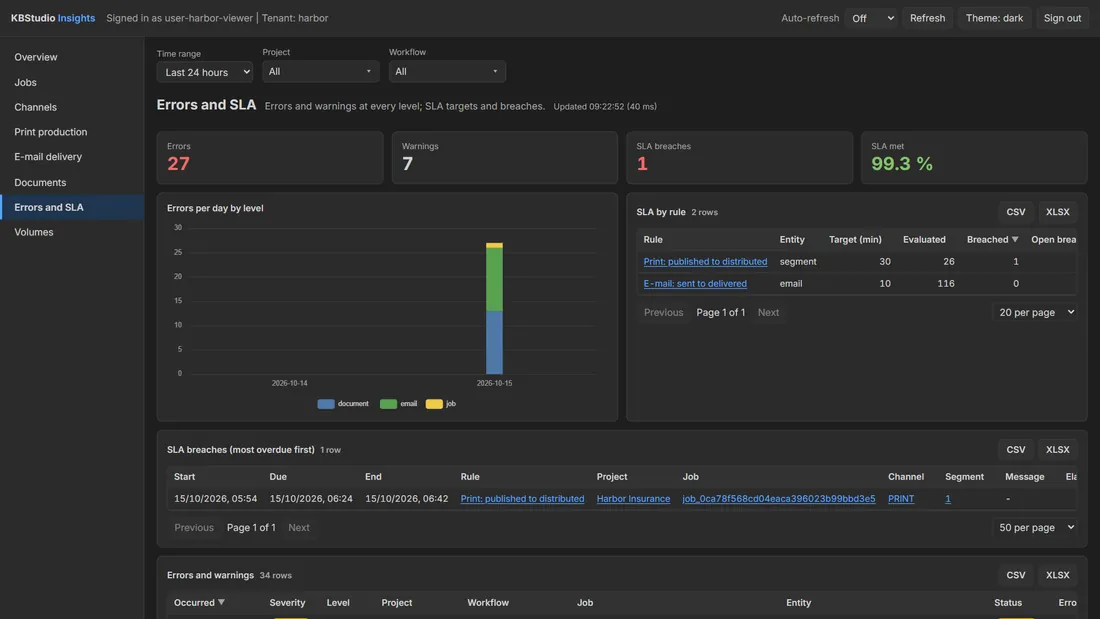The image size is (1100, 619).
Task: Select Print production in sidebar
Action: 51,132
